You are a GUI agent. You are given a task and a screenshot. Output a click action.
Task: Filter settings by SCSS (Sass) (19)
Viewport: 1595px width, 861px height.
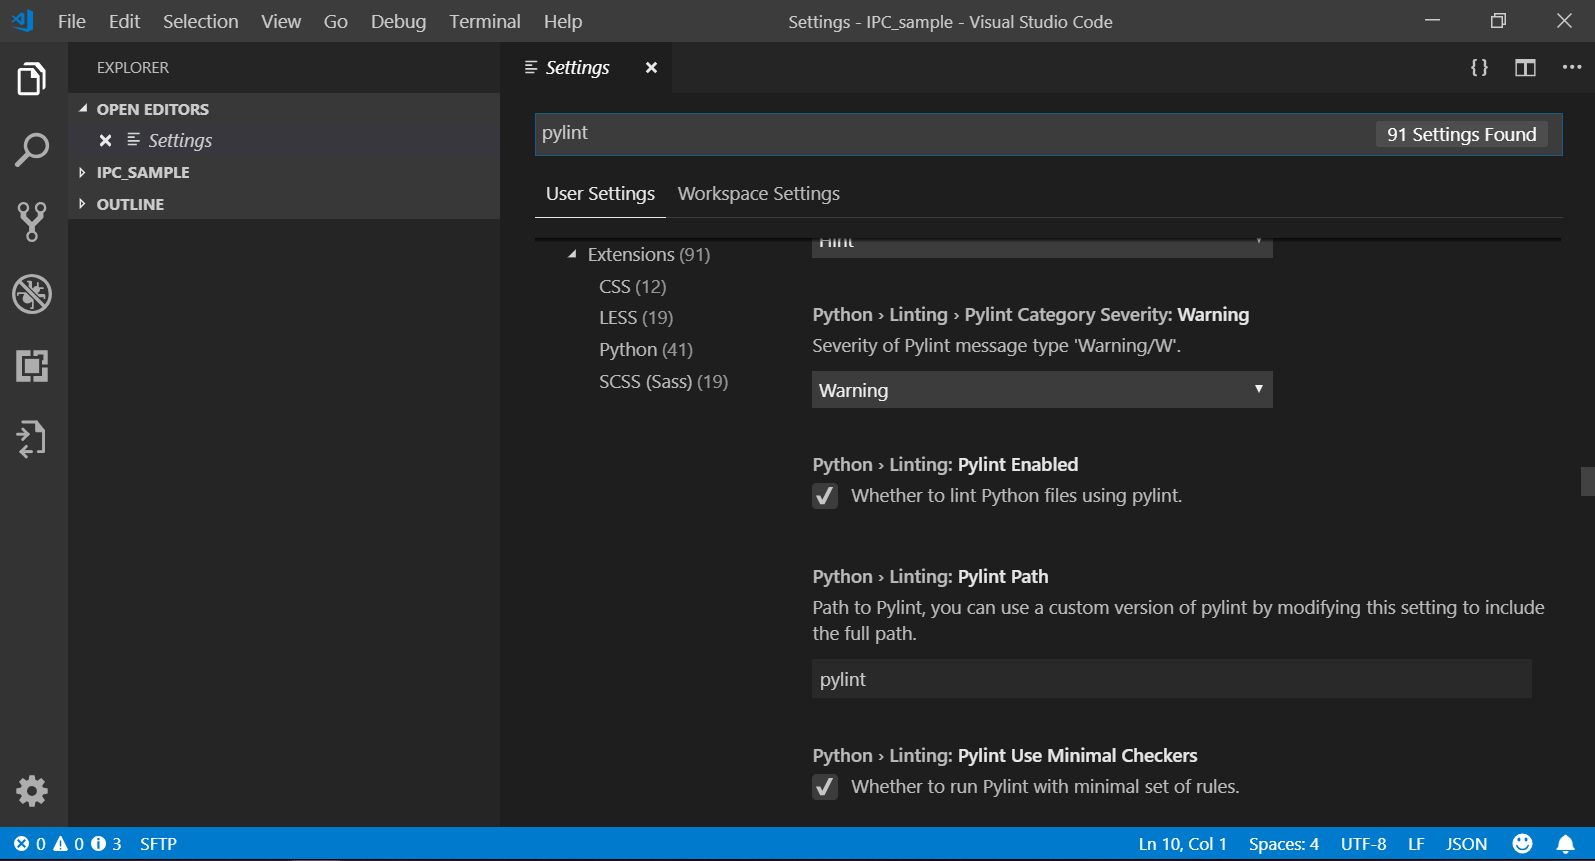point(664,382)
